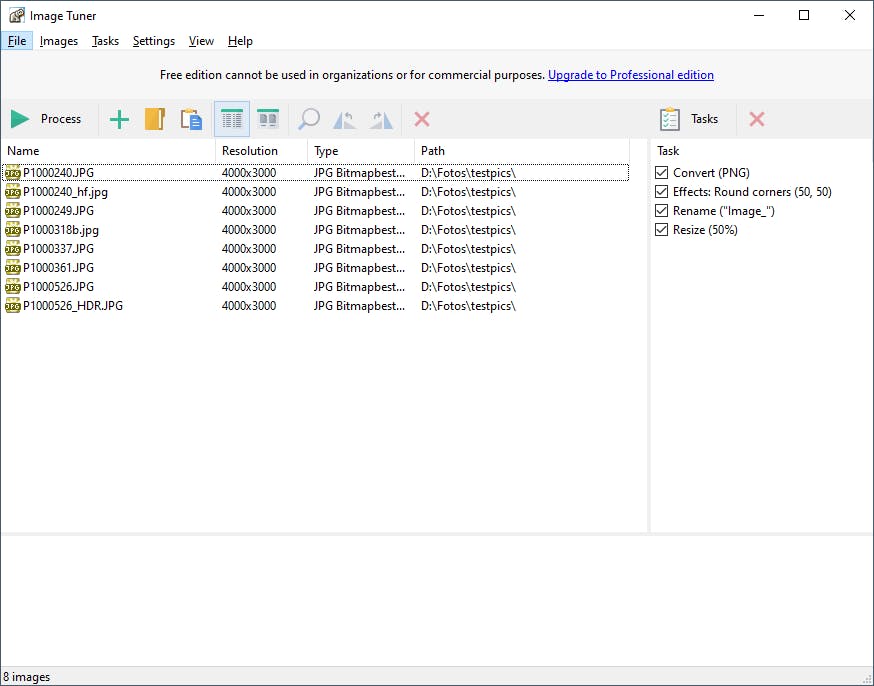This screenshot has width=874, height=686.
Task: Click the yellow add folder icon
Action: (x=154, y=120)
